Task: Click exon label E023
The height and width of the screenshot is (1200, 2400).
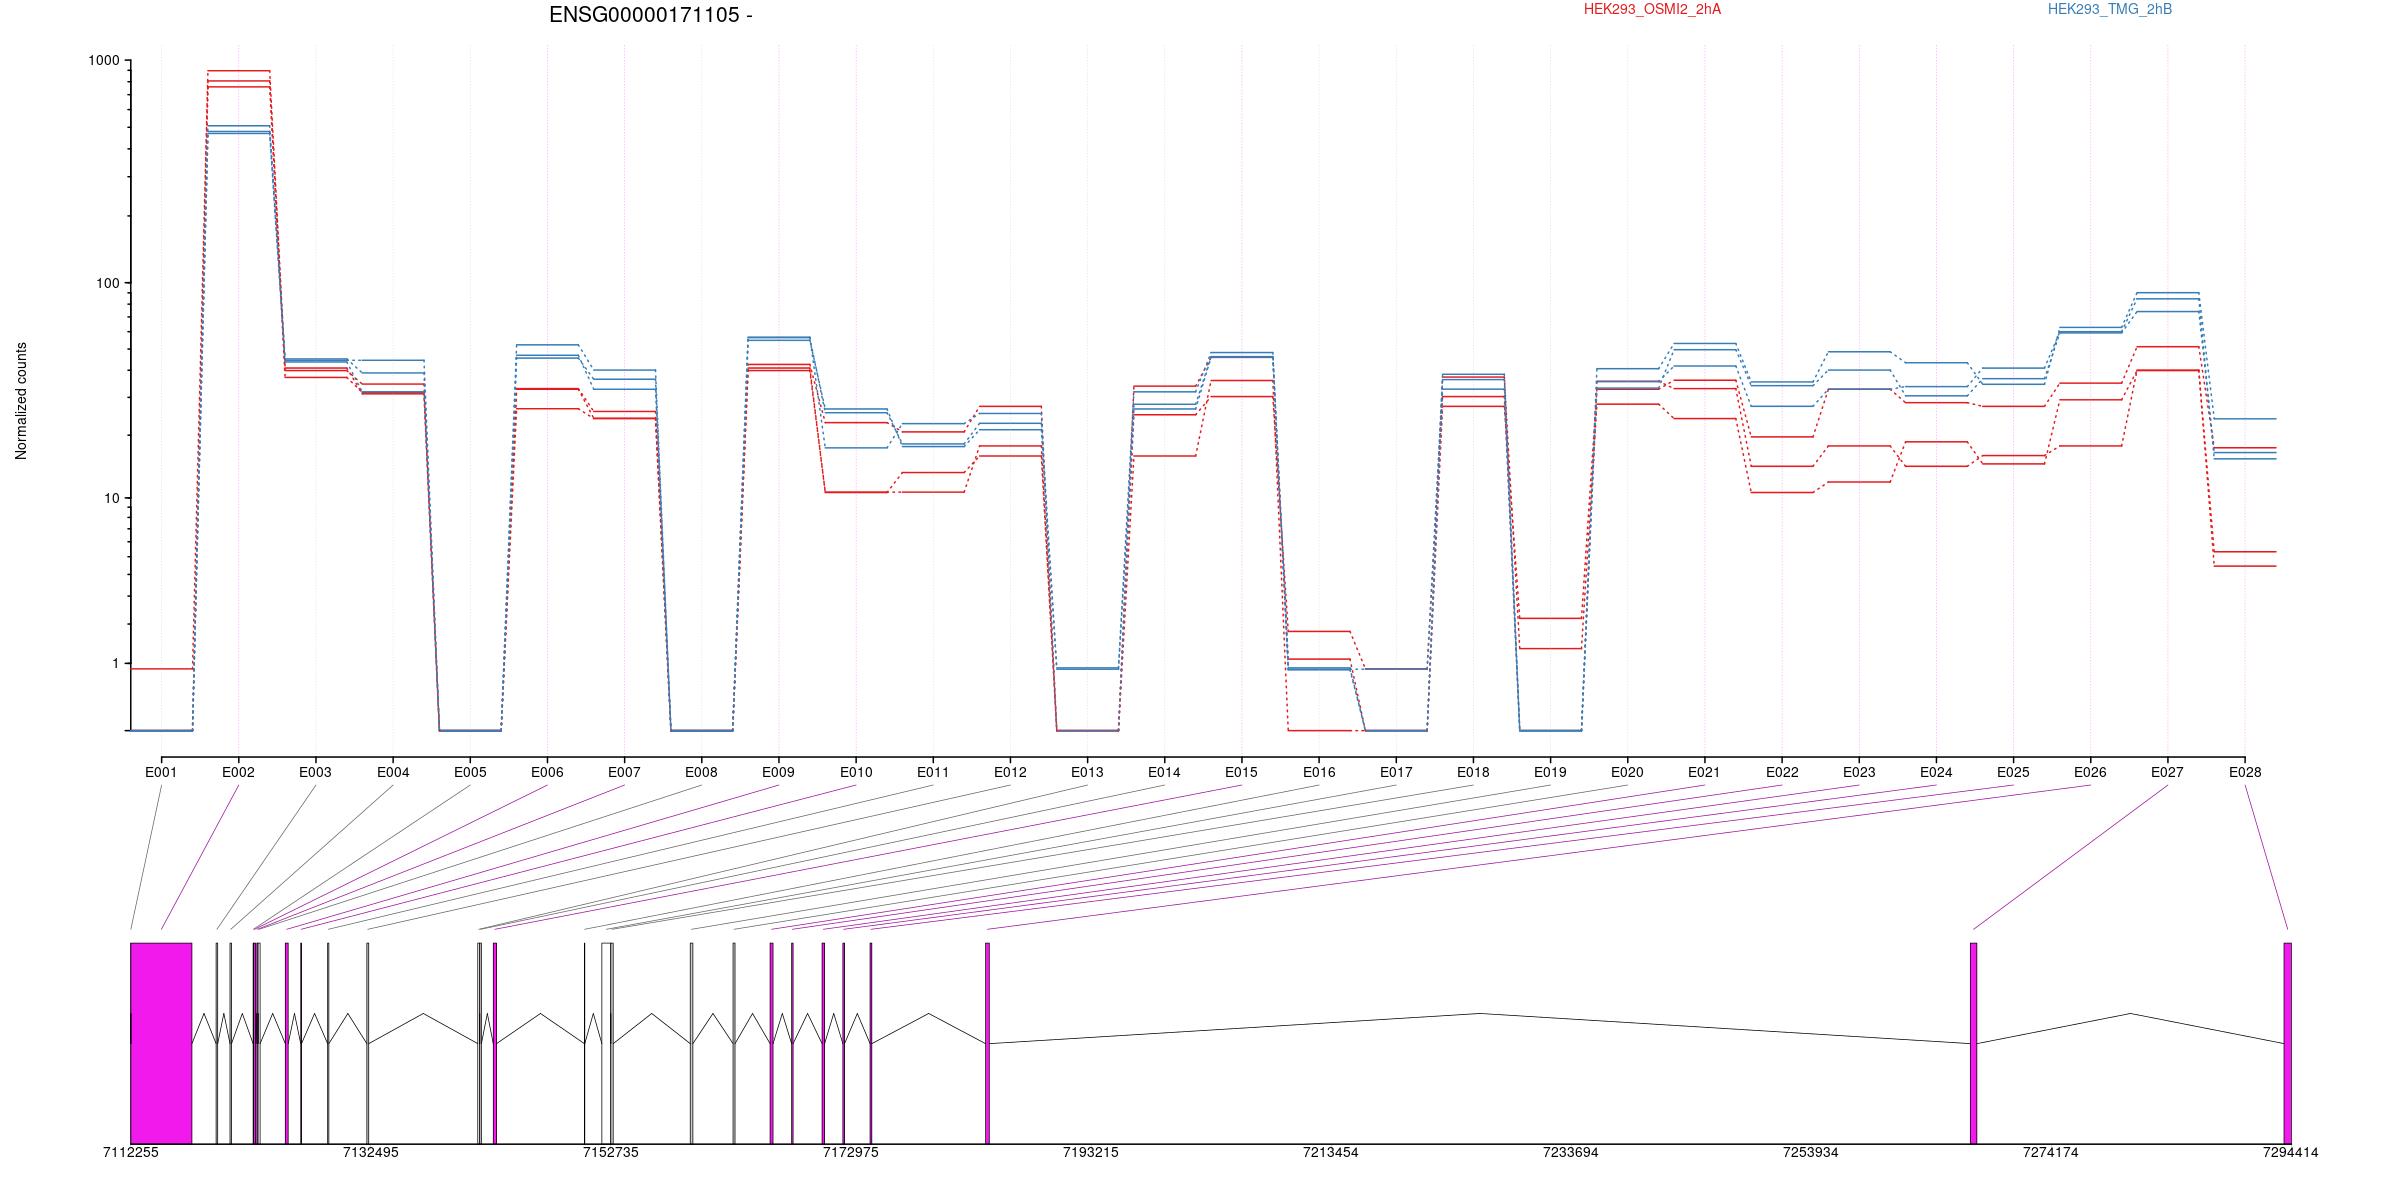Action: 1859,772
